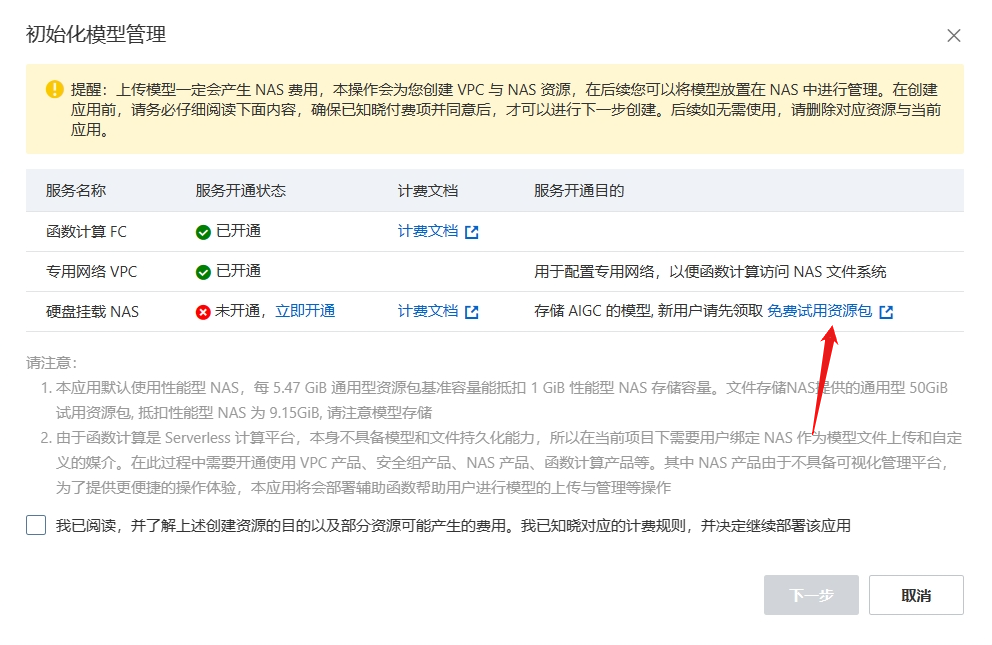This screenshot has width=992, height=645.
Task: Click external-link icon beside FC 计费文档
Action: coord(471,232)
